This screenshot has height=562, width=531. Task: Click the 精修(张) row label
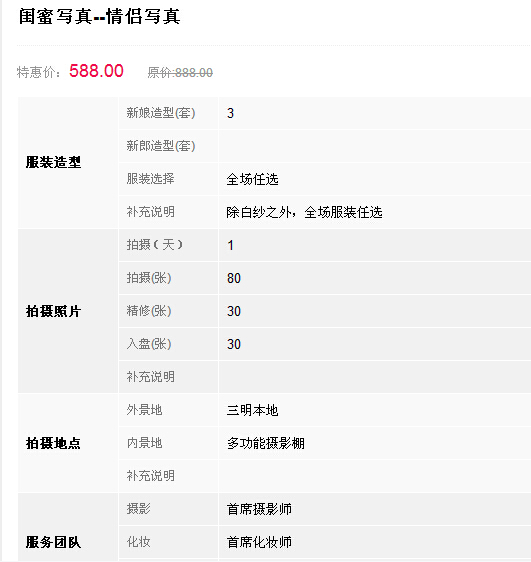(x=149, y=311)
